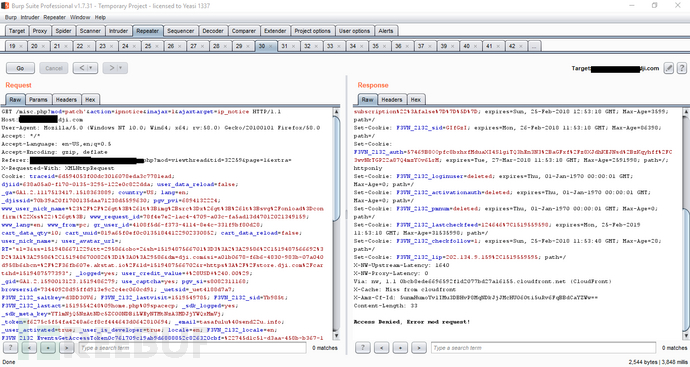Select the response Hex tab
This screenshot has height=367, width=690.
(x=416, y=99)
